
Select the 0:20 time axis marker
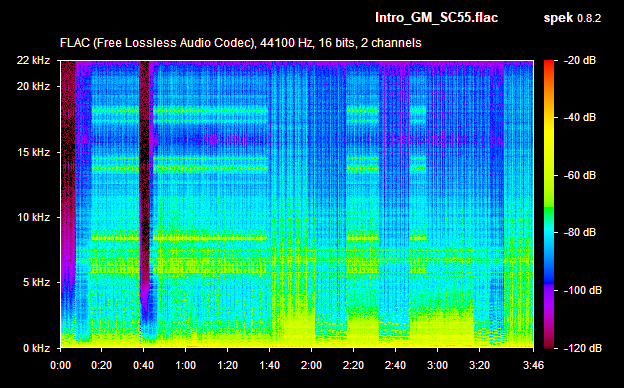[102, 365]
